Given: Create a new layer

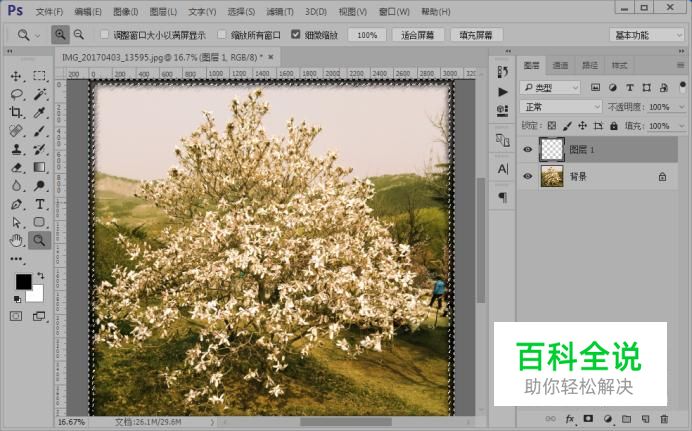Looking at the screenshot, I should [645, 419].
